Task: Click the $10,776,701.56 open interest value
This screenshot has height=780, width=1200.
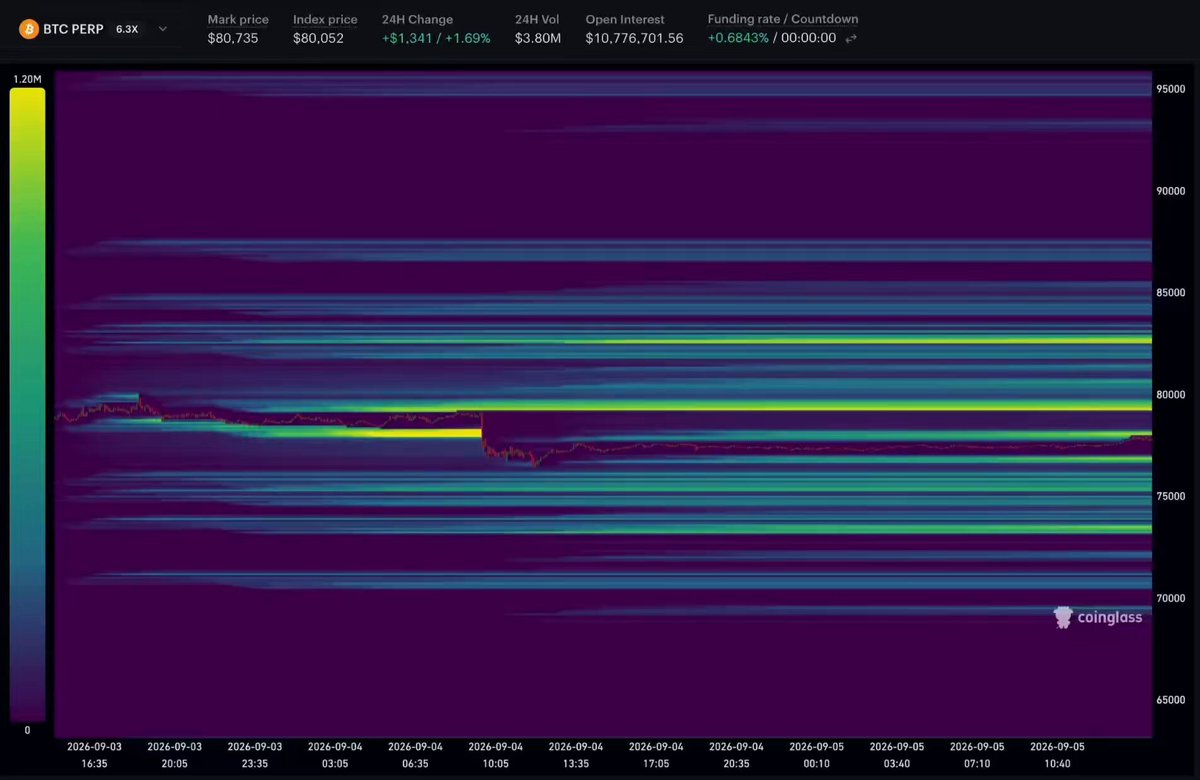Action: click(x=635, y=39)
